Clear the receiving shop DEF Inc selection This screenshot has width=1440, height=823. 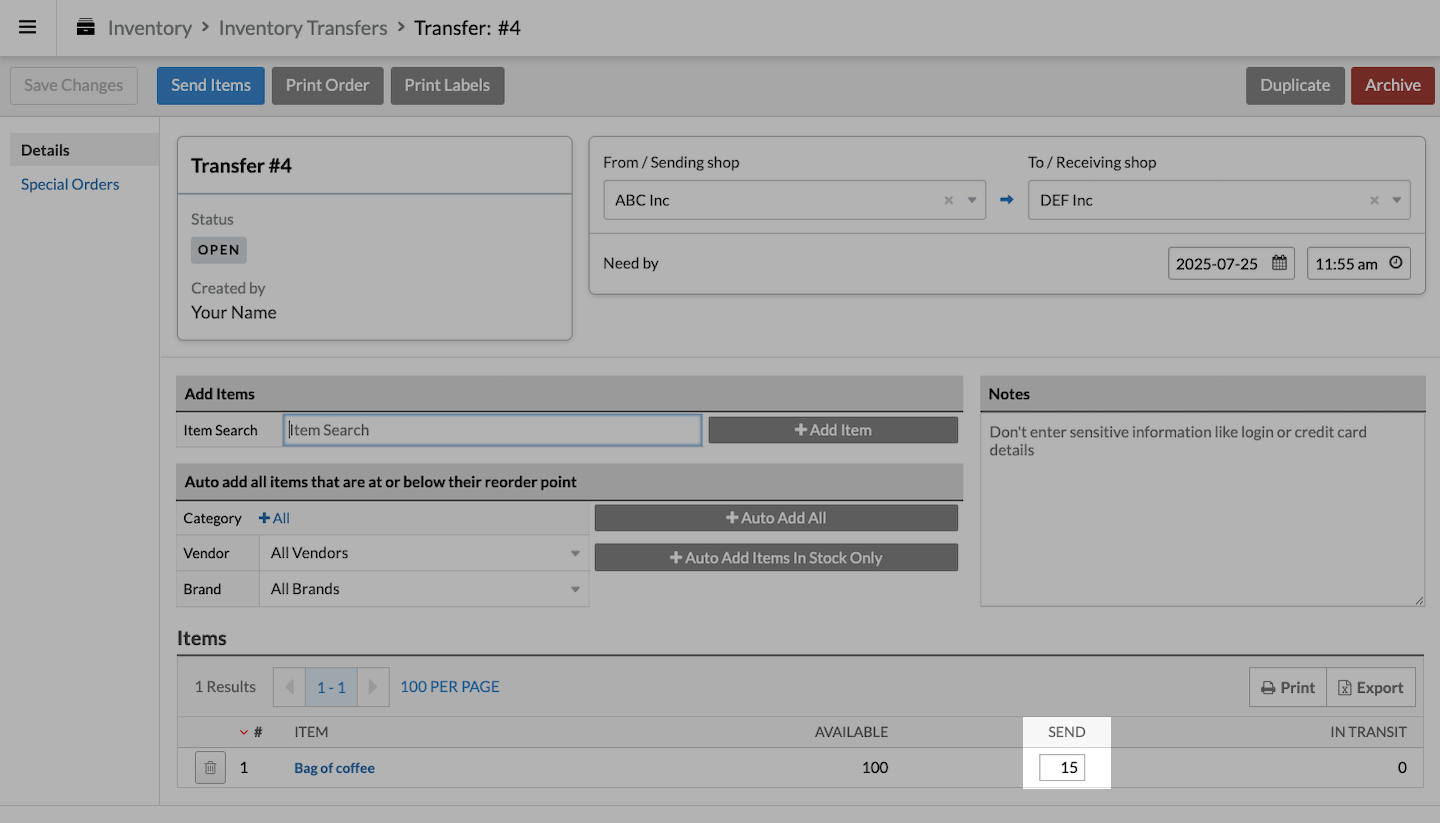(x=1374, y=200)
